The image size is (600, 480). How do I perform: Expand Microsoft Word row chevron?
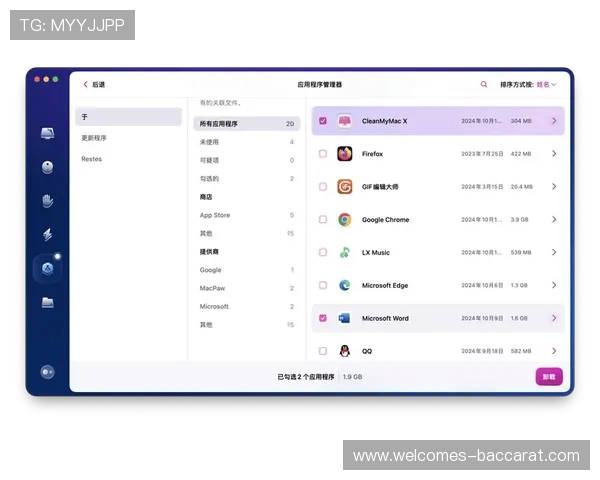coord(554,318)
